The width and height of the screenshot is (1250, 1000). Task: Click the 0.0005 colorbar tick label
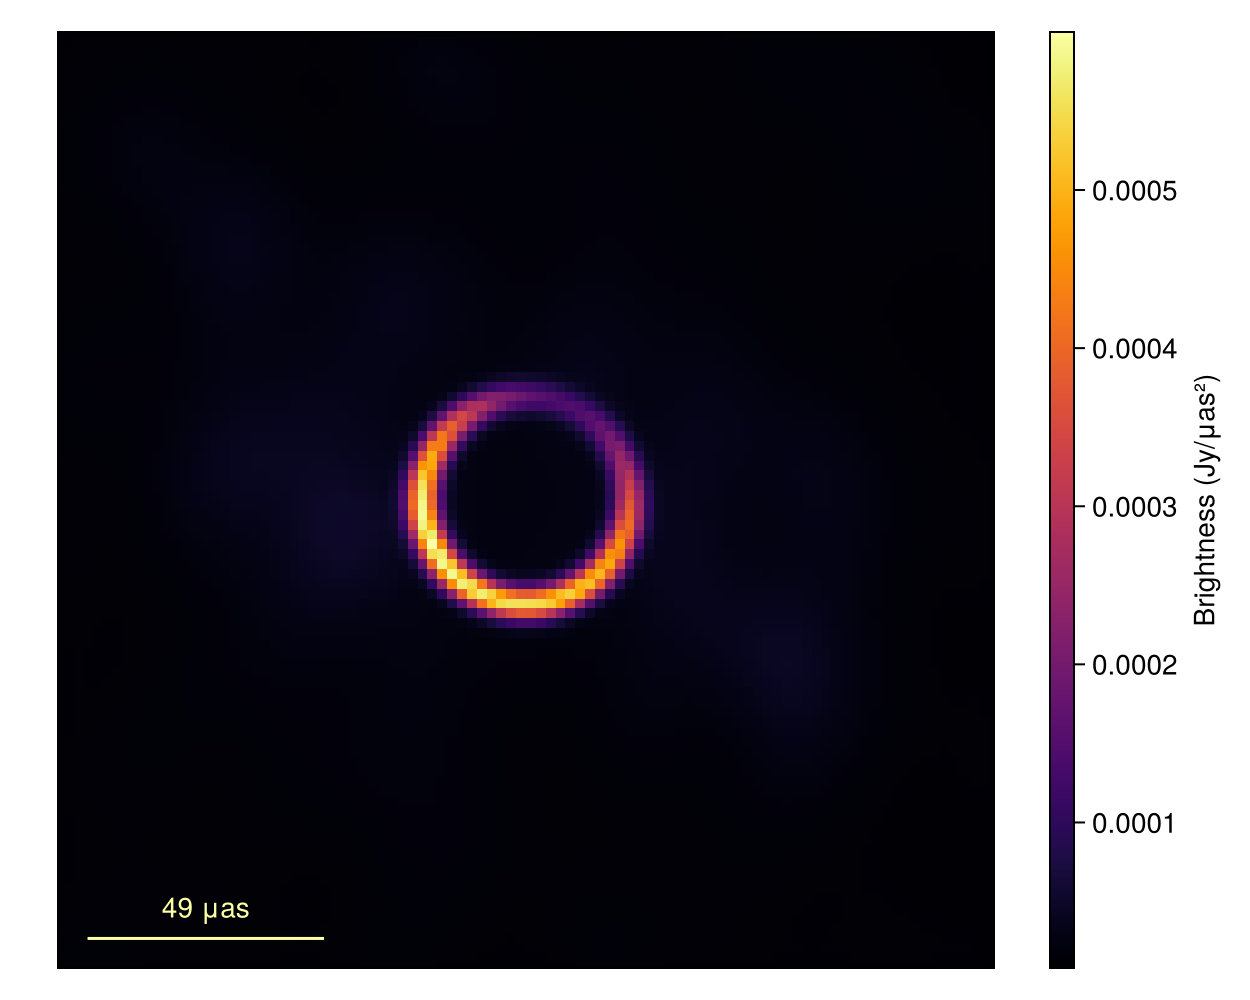pos(1133,191)
